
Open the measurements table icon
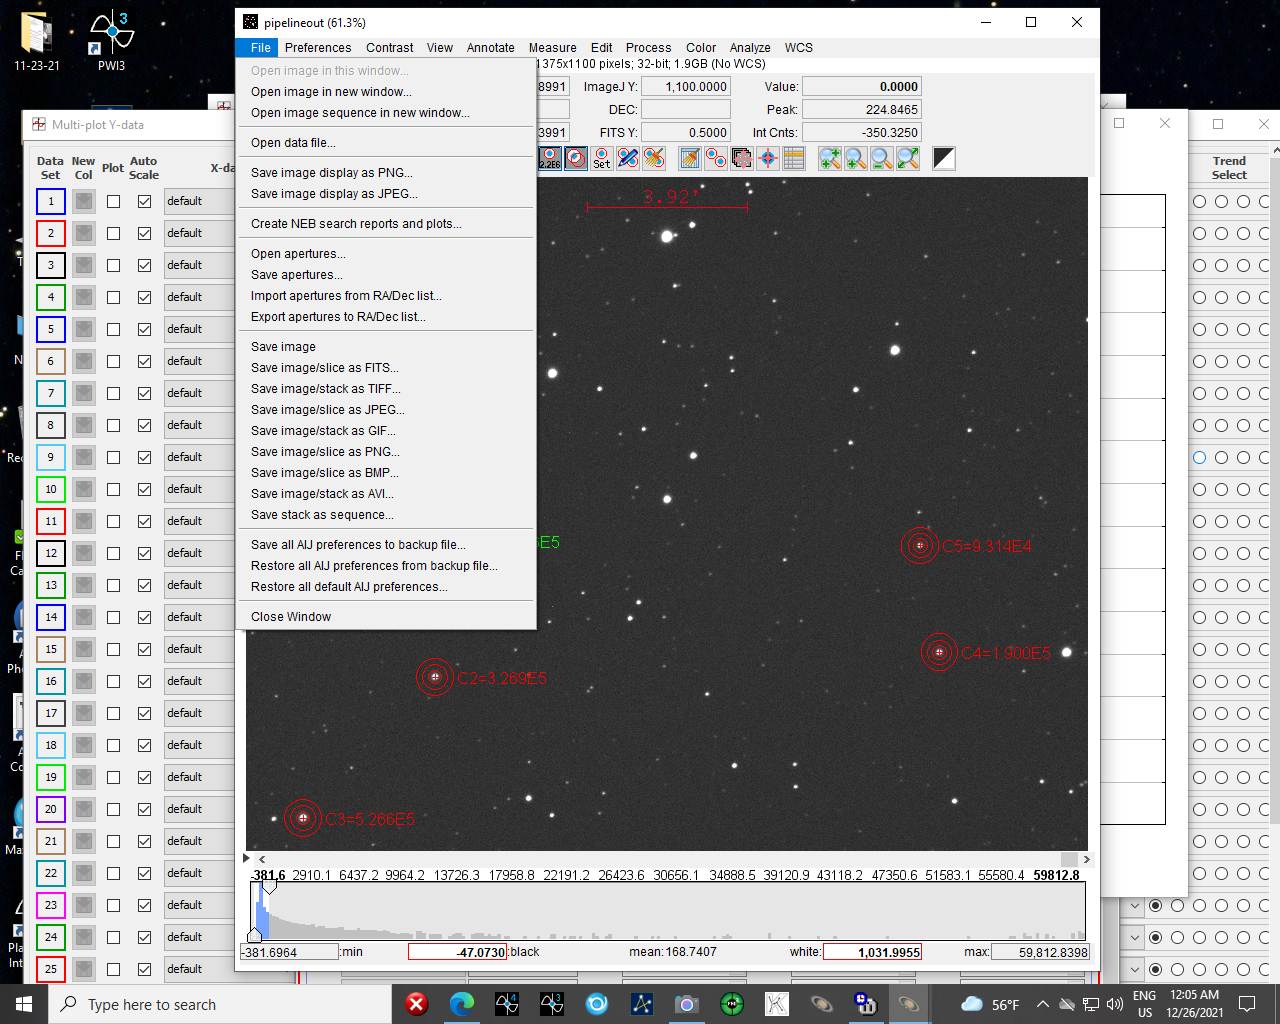coord(794,158)
